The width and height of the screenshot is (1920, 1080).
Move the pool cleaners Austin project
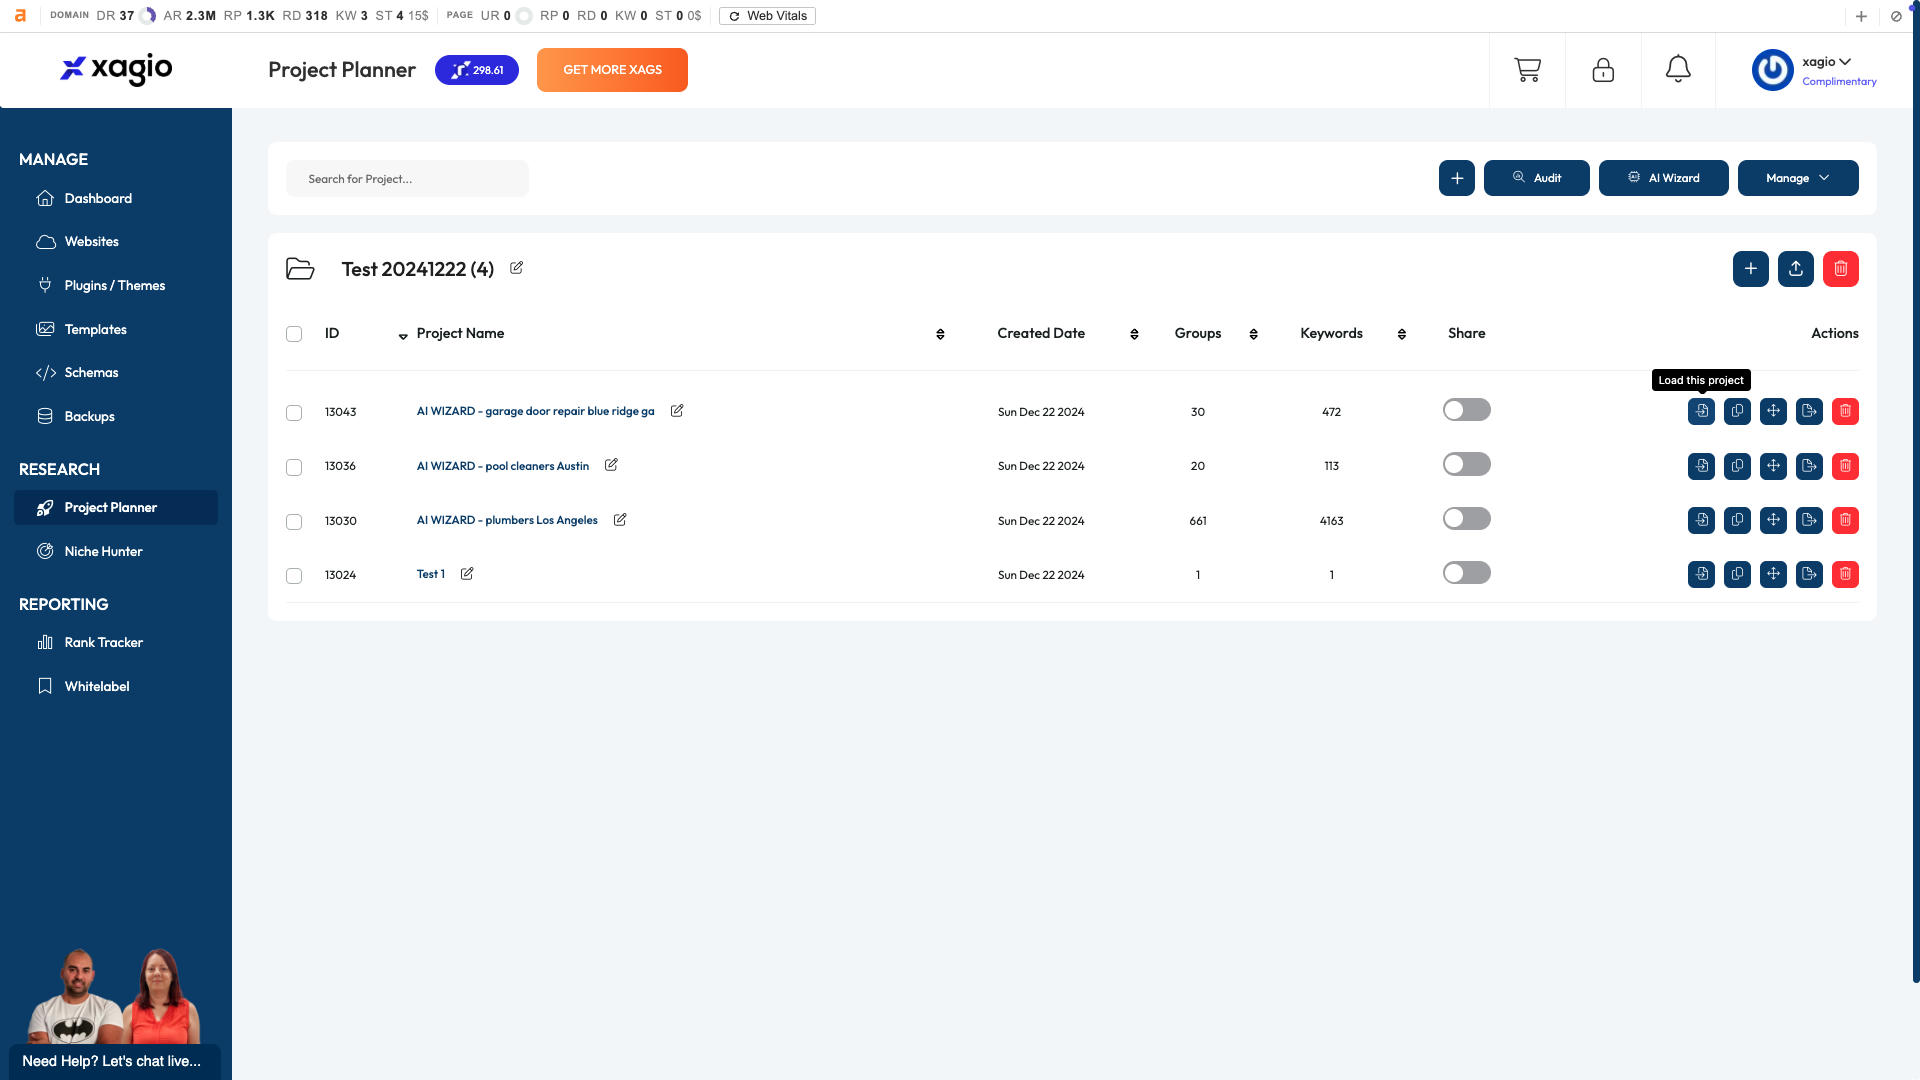coord(1773,466)
